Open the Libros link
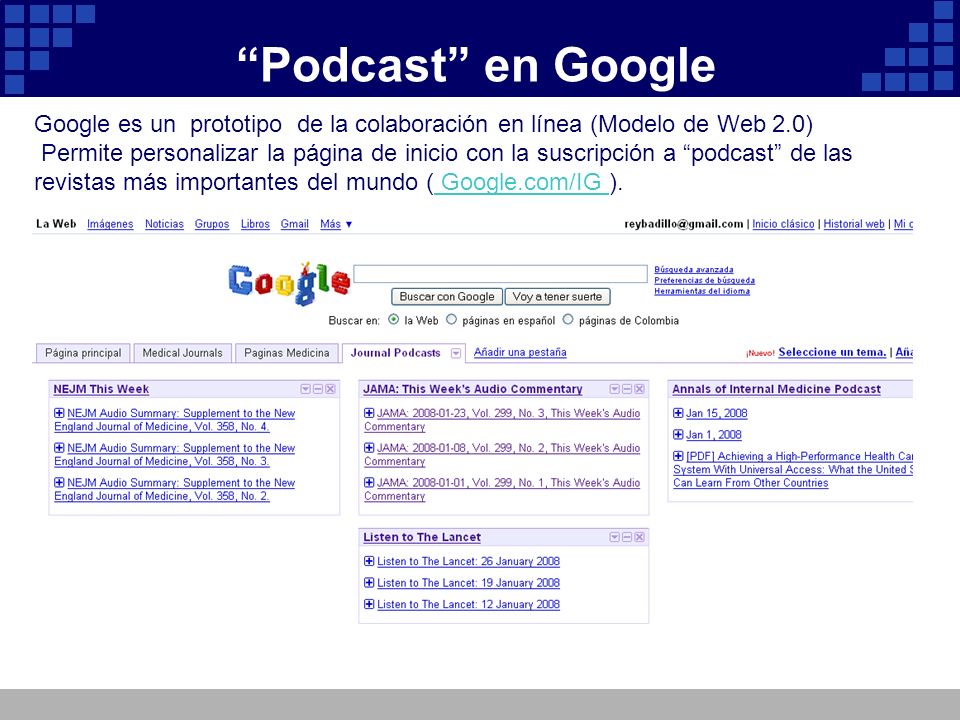Viewport: 960px width, 720px height. (255, 224)
